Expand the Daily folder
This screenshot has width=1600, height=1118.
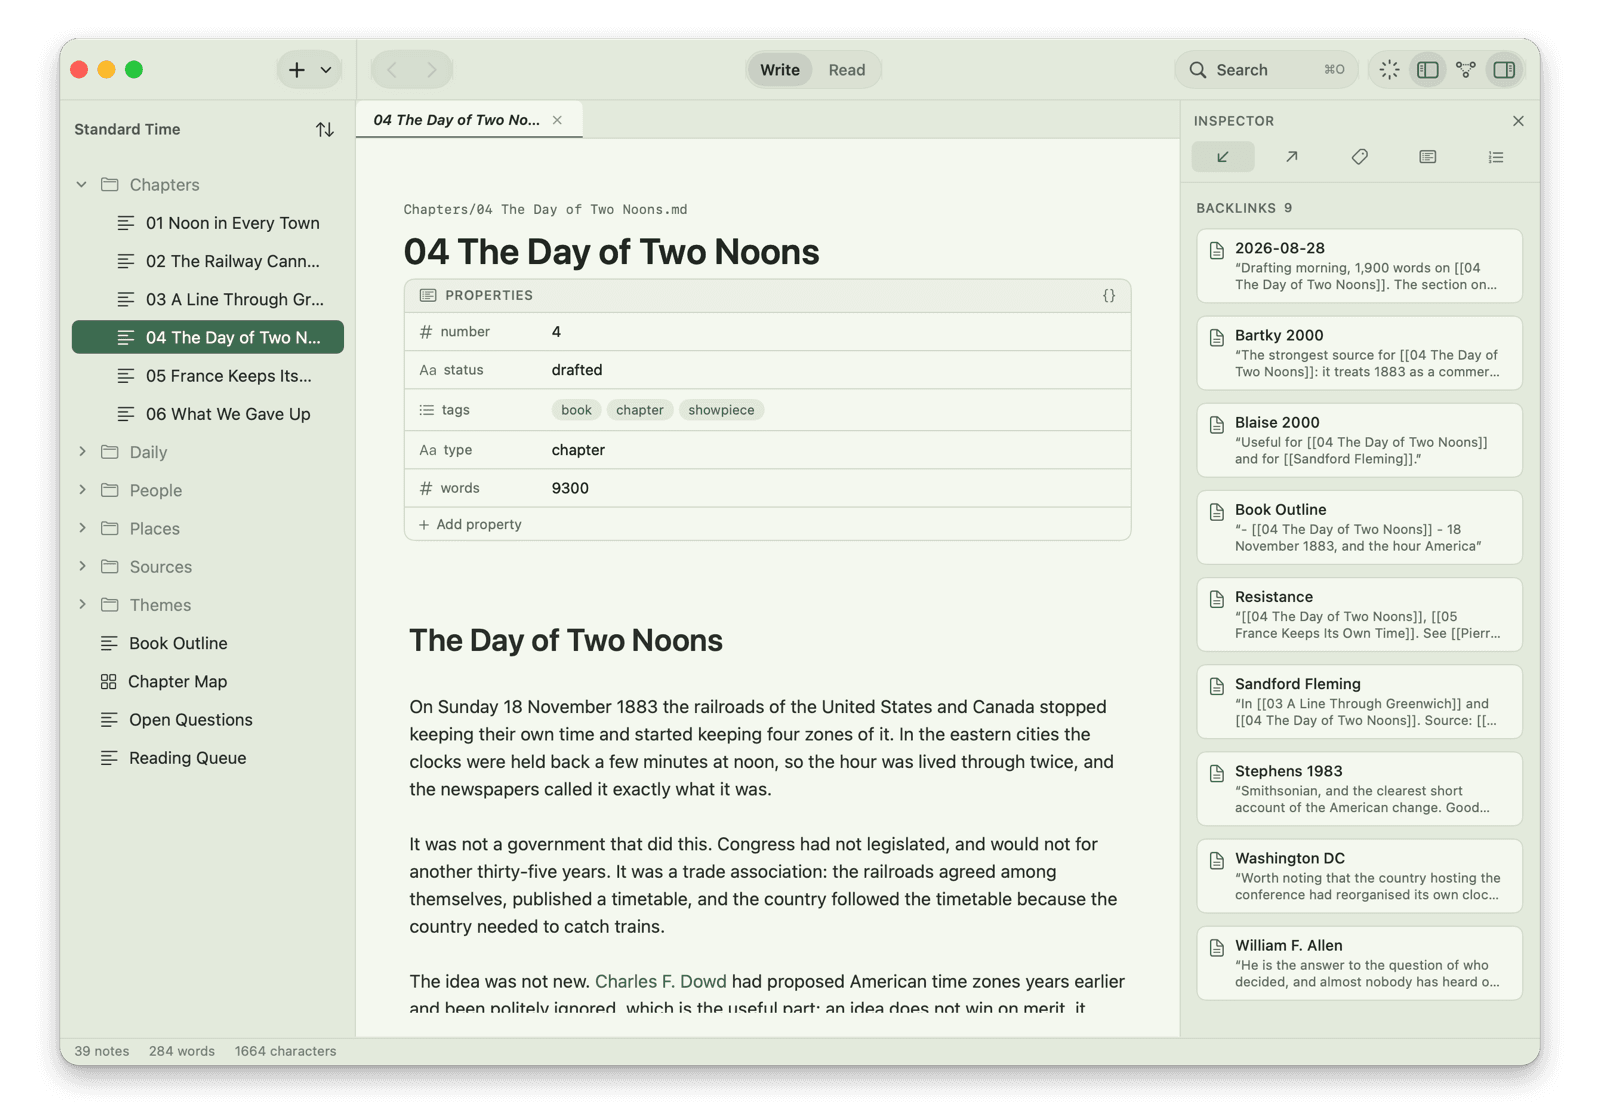pos(82,452)
